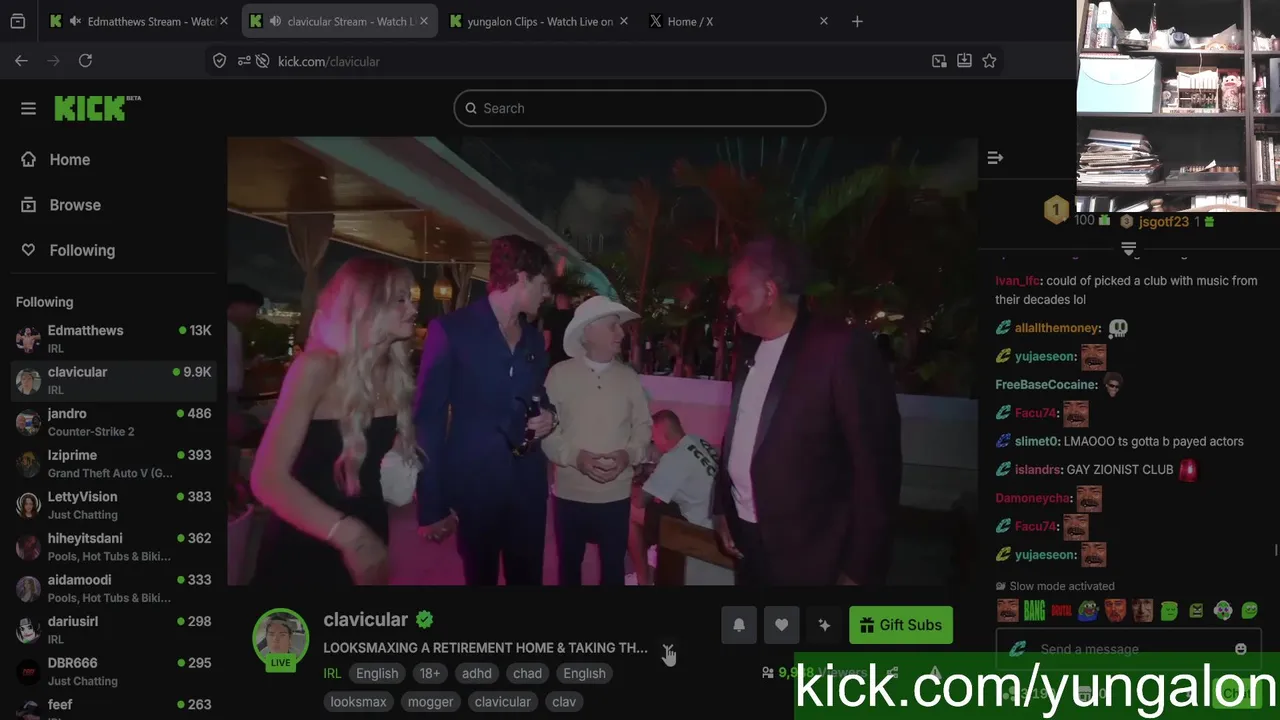Image resolution: width=1280 pixels, height=720 pixels.
Task: Open Edmatthews channel in Following list
Action: (114, 339)
